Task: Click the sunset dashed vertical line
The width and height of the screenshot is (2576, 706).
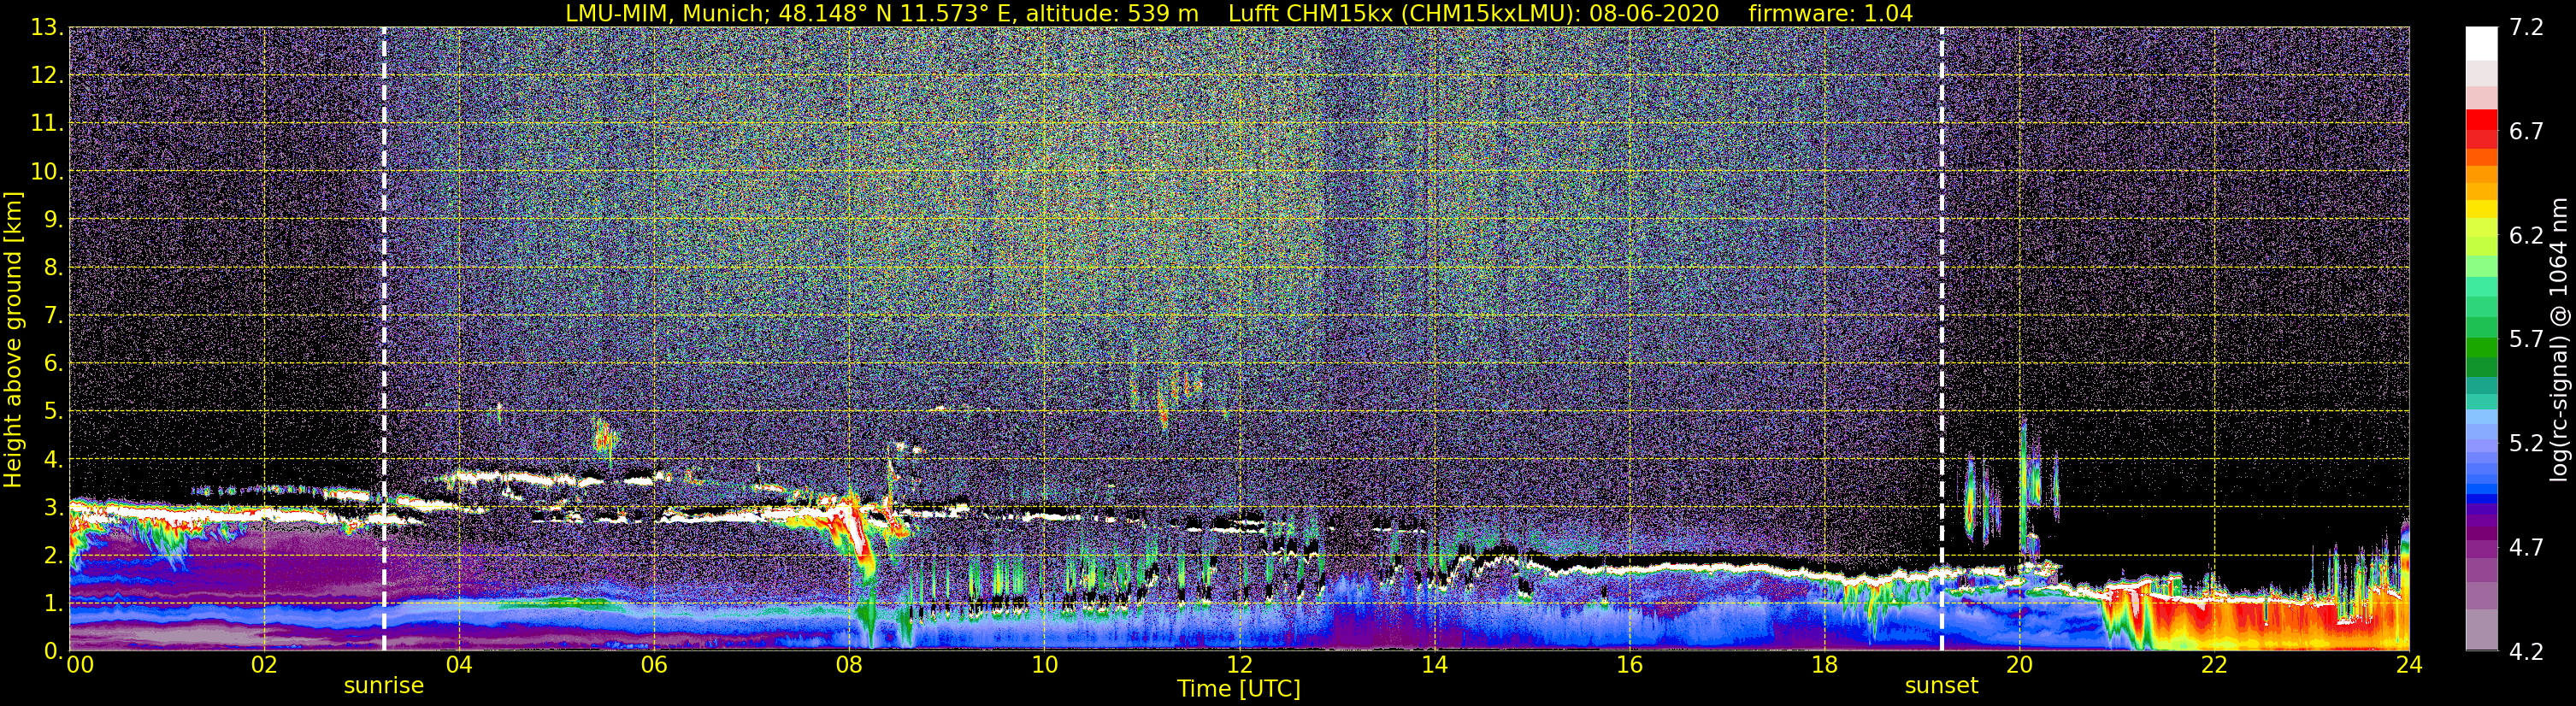Action: click(1941, 339)
